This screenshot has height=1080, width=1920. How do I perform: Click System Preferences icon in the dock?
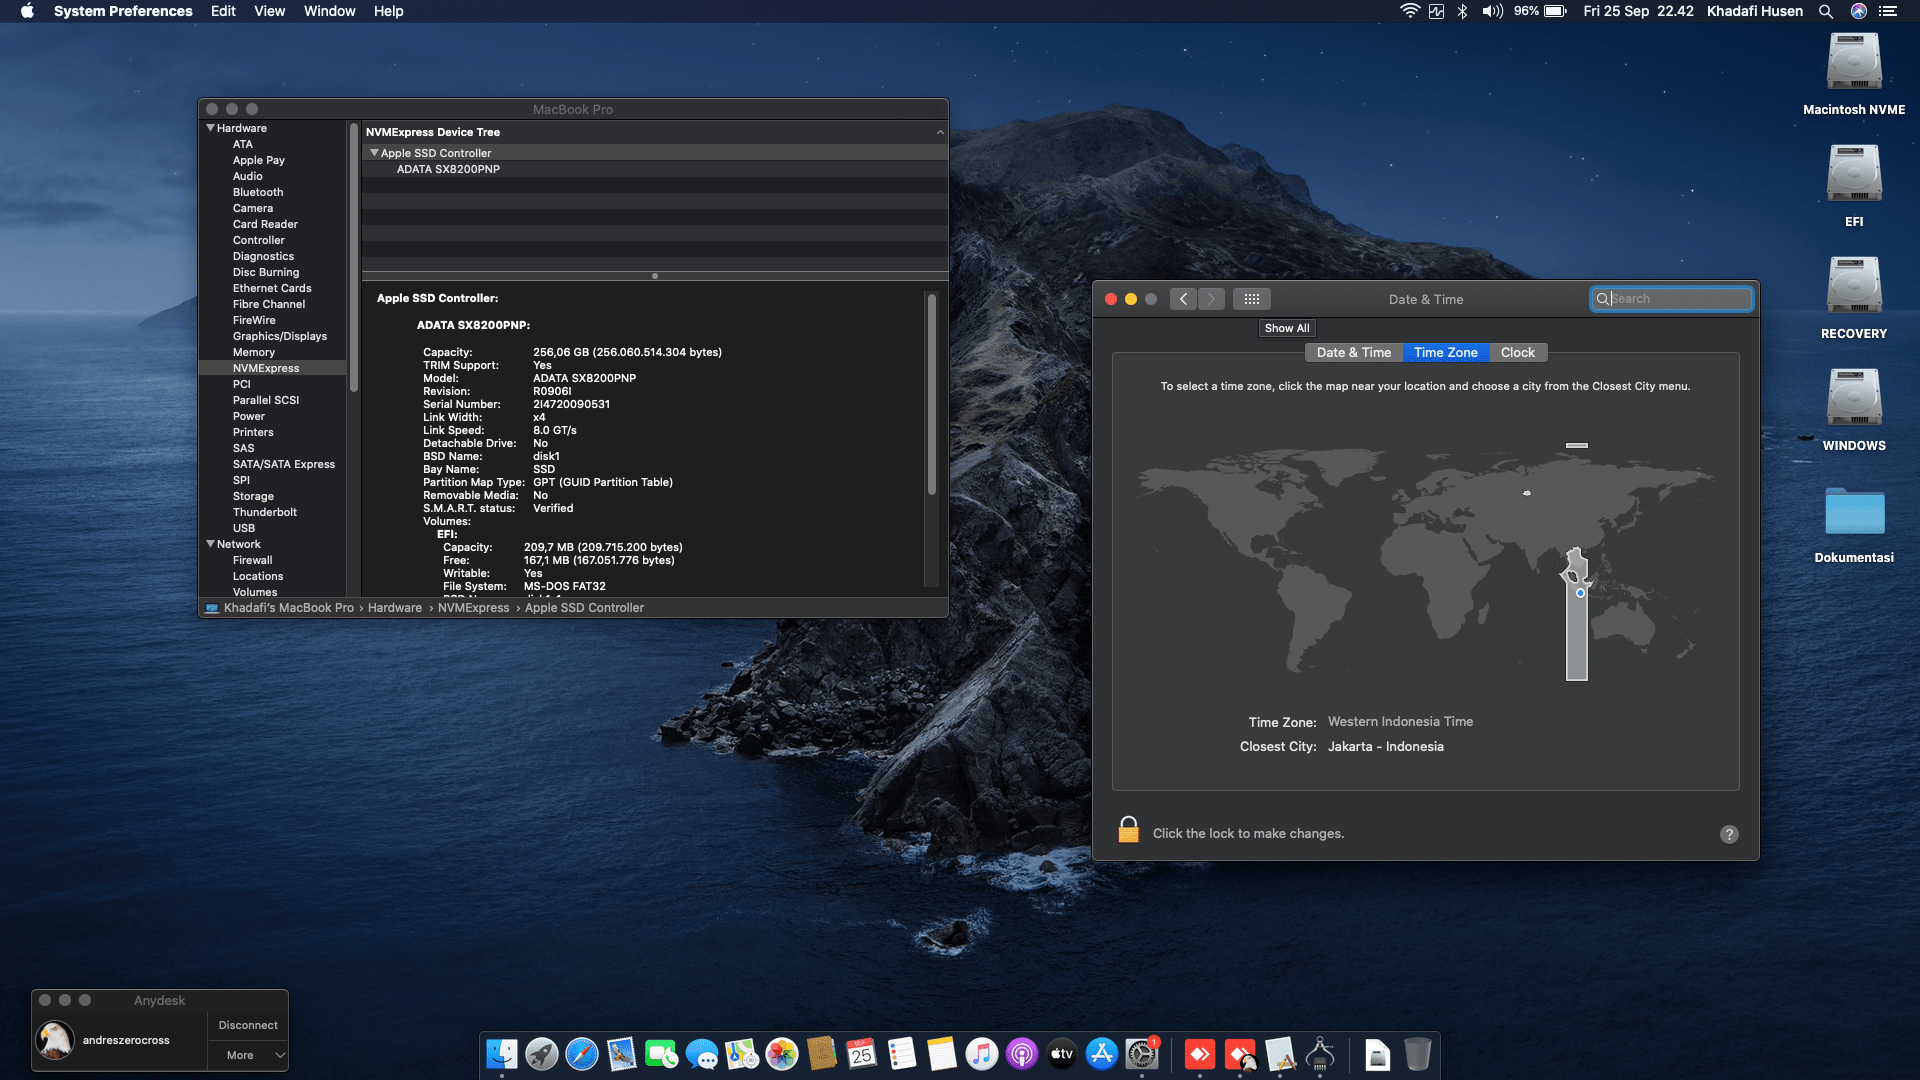1142,1054
